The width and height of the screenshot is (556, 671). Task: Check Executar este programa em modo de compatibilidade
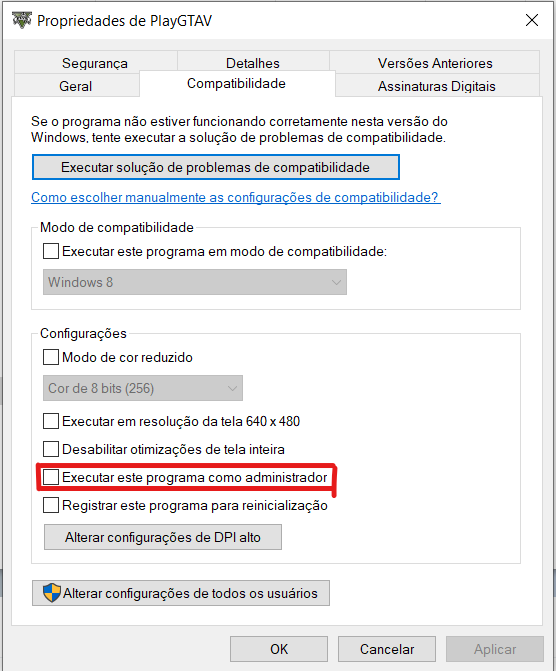click(x=51, y=251)
